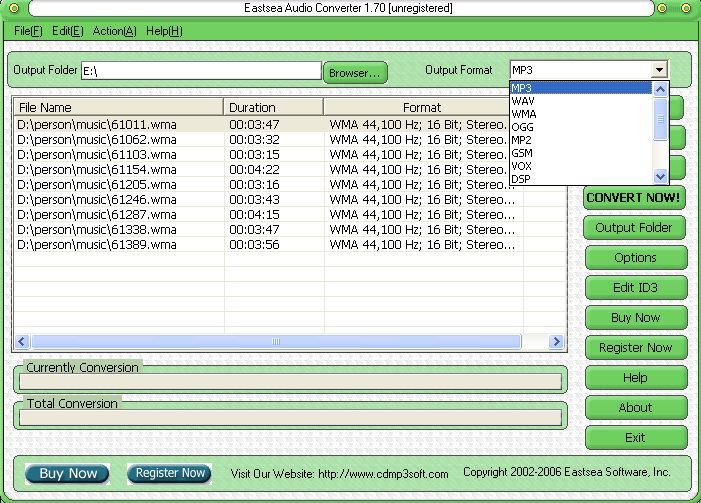This screenshot has height=503, width=701.
Task: Click the Currently Conversion progress bar
Action: pos(291,381)
